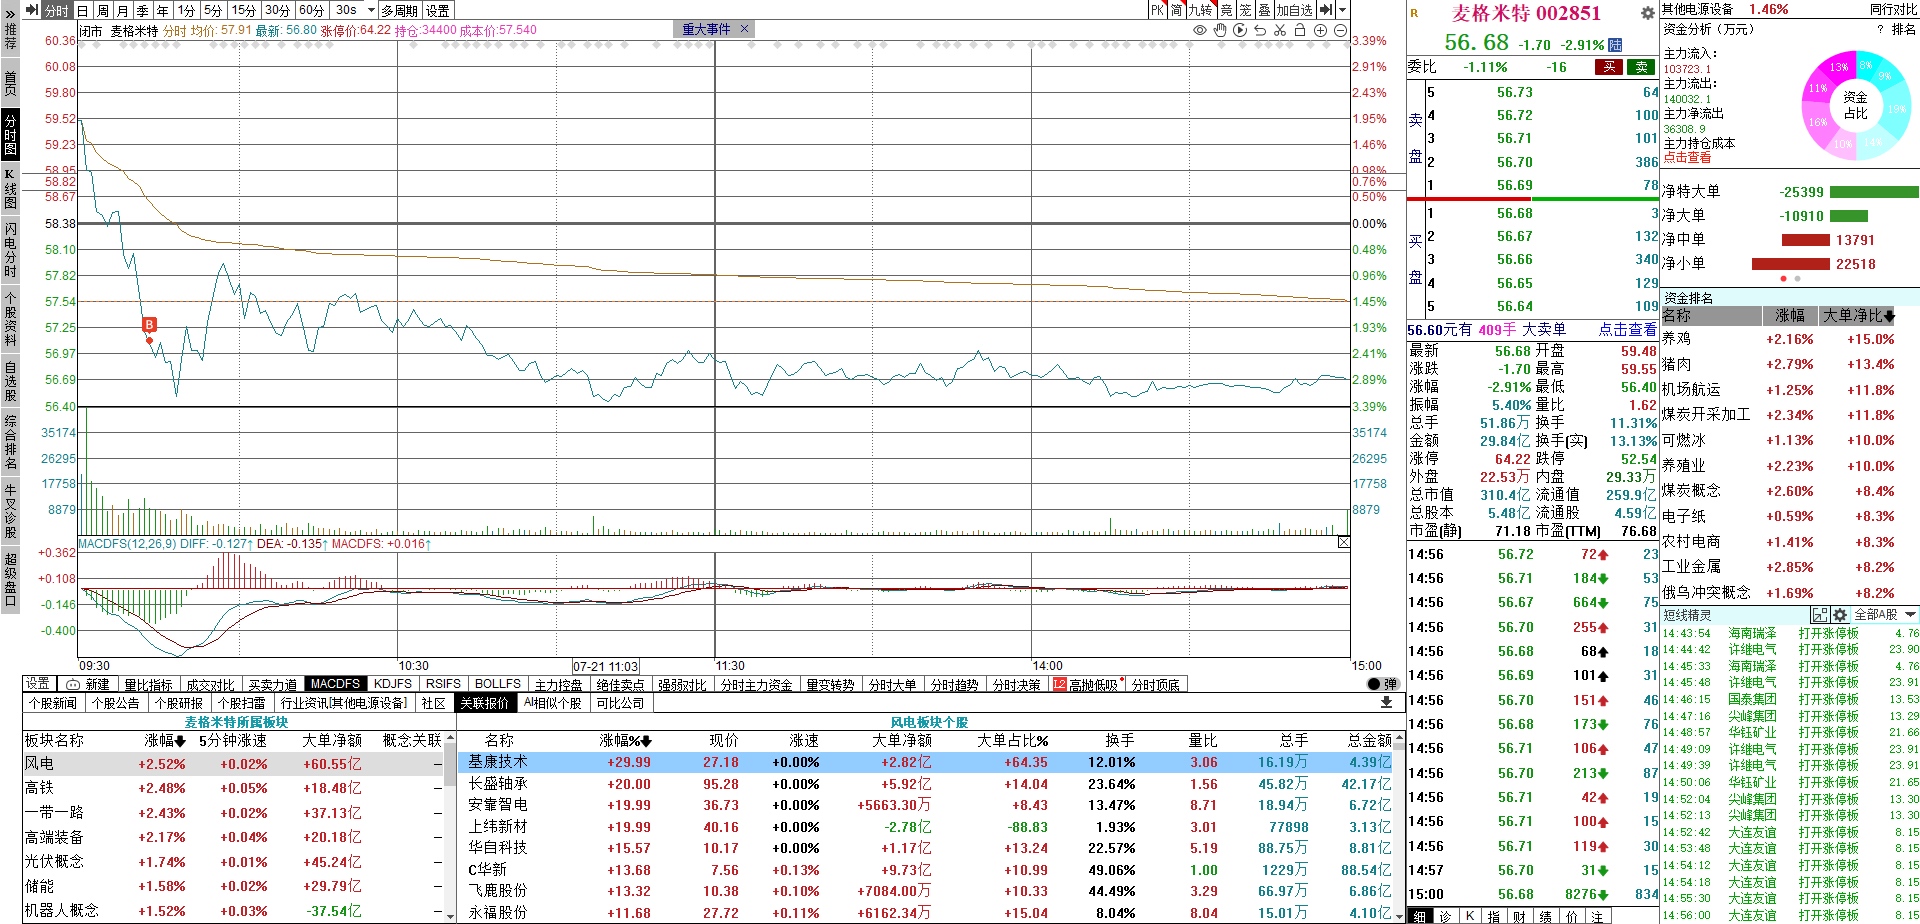Click the replay playback icon above chart
1920x924 pixels.
[x=1240, y=31]
